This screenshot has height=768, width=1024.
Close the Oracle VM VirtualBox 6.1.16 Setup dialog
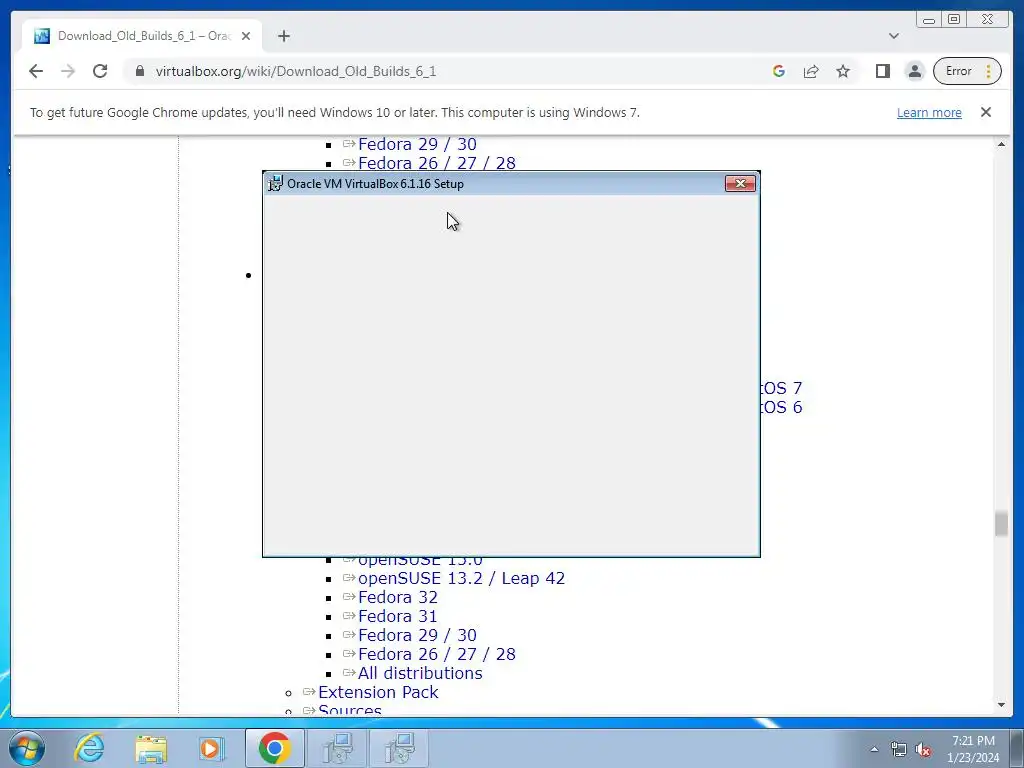coord(740,184)
